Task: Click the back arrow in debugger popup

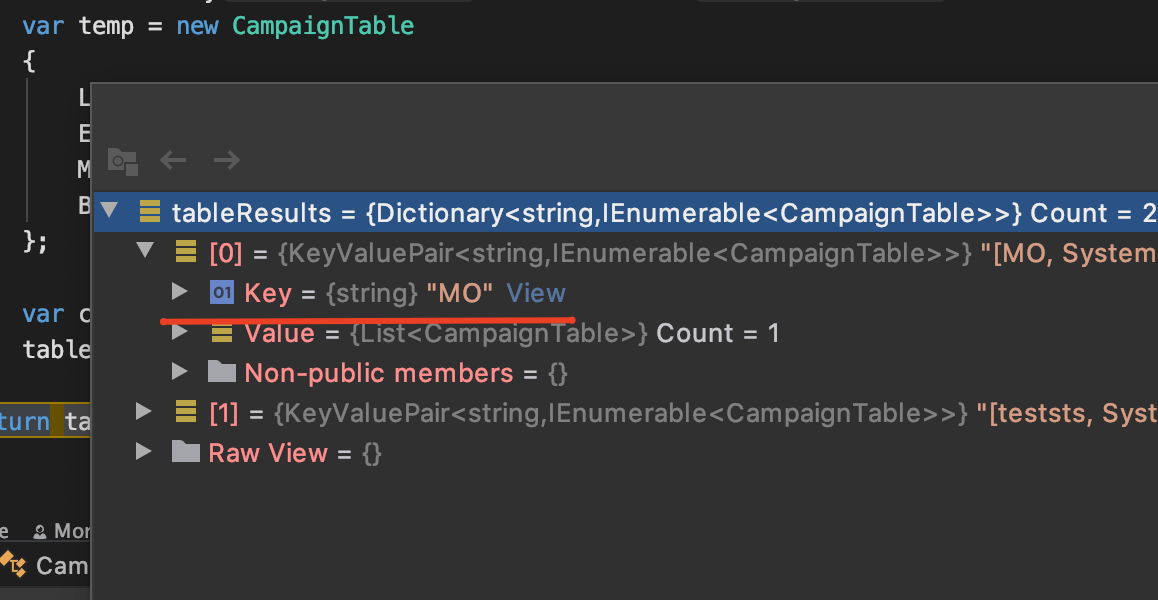Action: [x=174, y=160]
